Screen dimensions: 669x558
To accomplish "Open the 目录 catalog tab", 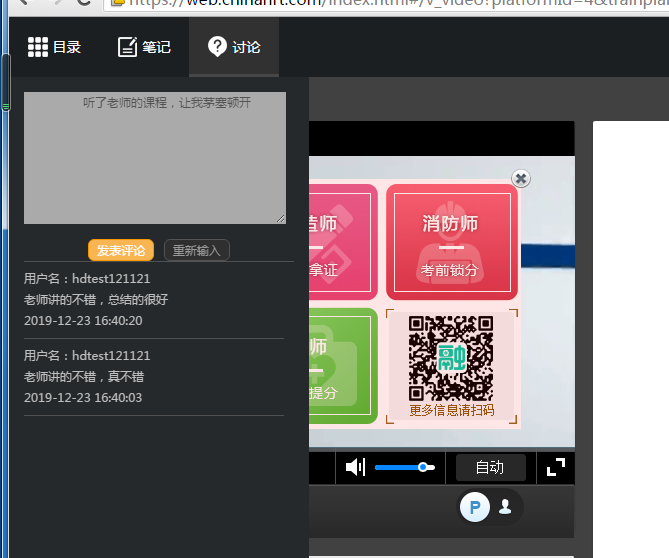I will [x=54, y=47].
